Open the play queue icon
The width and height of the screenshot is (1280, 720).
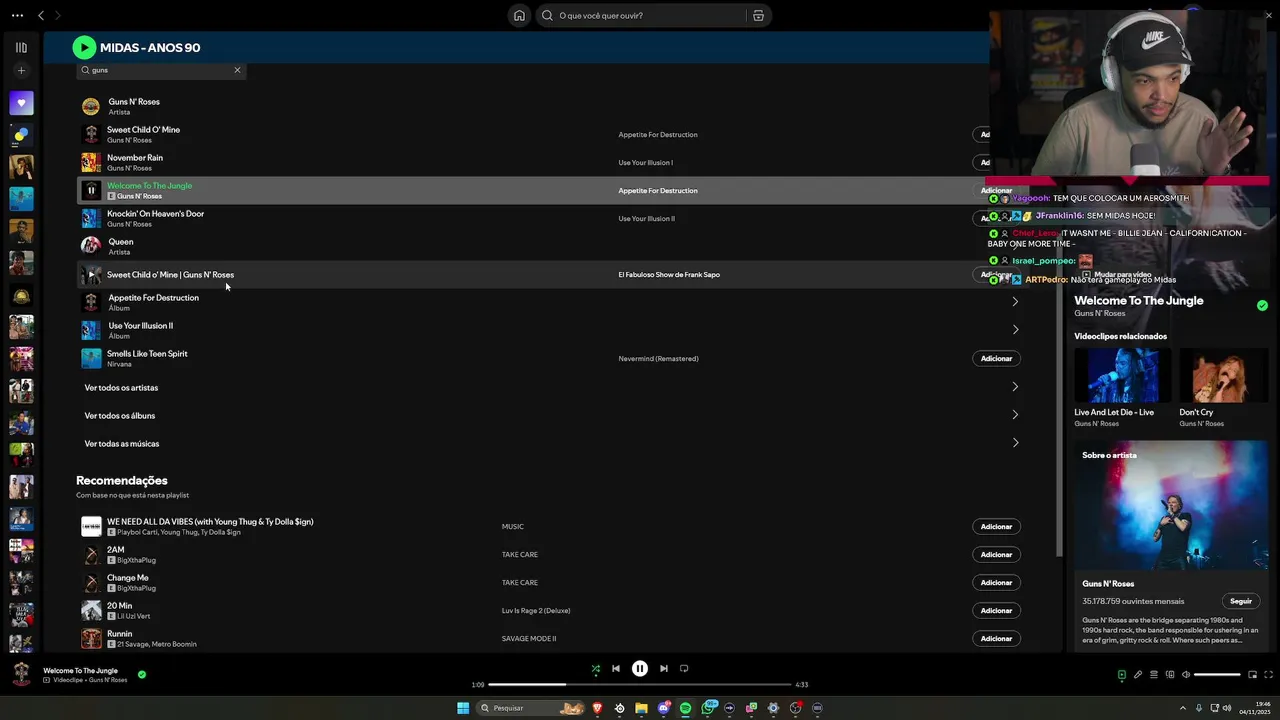(x=1153, y=675)
